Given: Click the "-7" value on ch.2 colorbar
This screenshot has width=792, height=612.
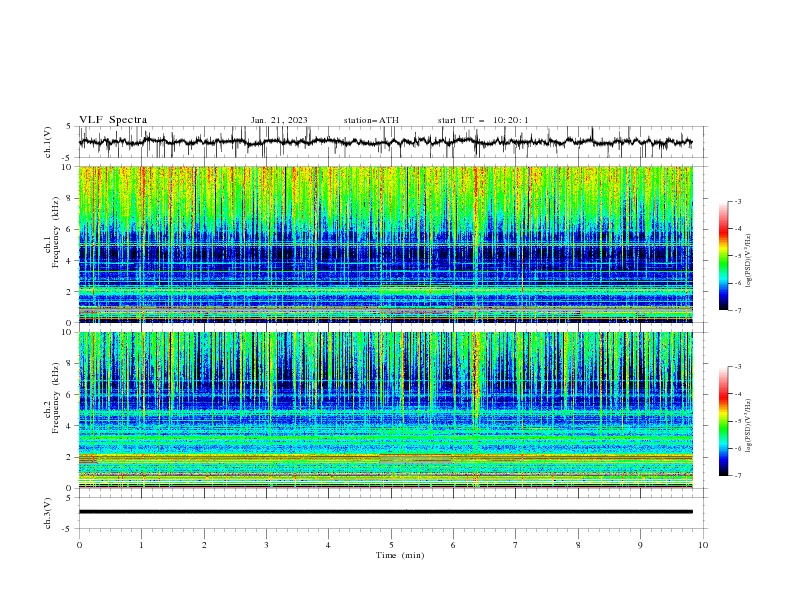Looking at the screenshot, I should click(737, 475).
